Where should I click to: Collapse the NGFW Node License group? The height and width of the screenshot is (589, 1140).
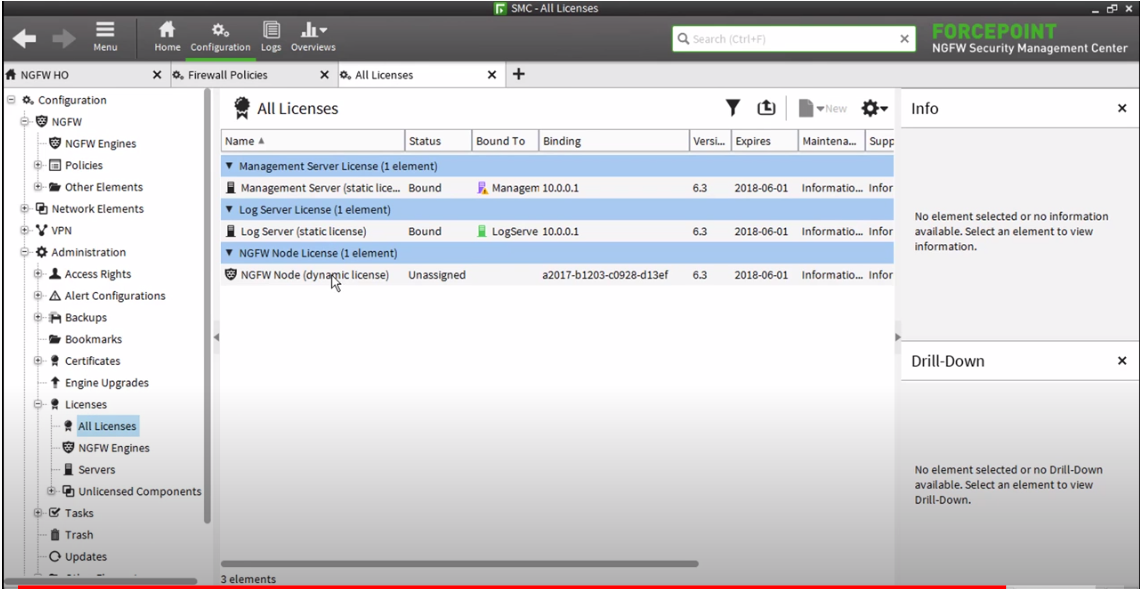coord(230,253)
